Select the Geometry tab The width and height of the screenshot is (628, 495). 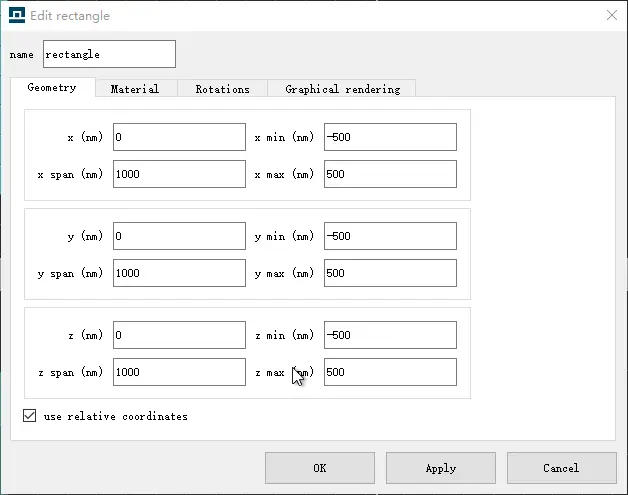click(52, 88)
